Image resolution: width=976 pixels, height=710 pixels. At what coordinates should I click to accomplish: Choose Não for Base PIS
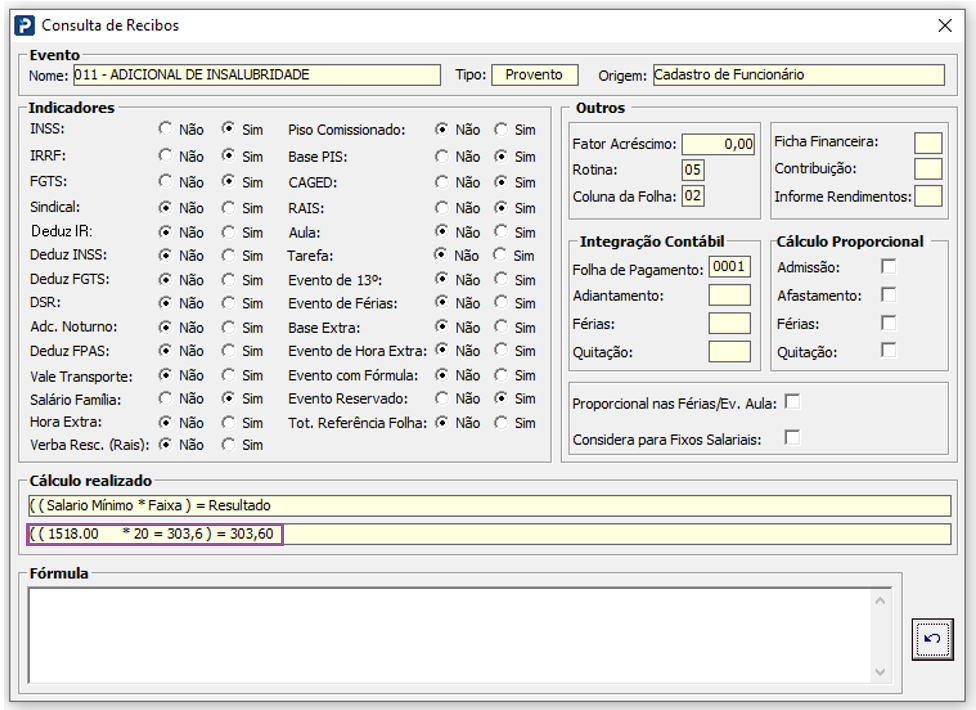pyautogui.click(x=441, y=156)
